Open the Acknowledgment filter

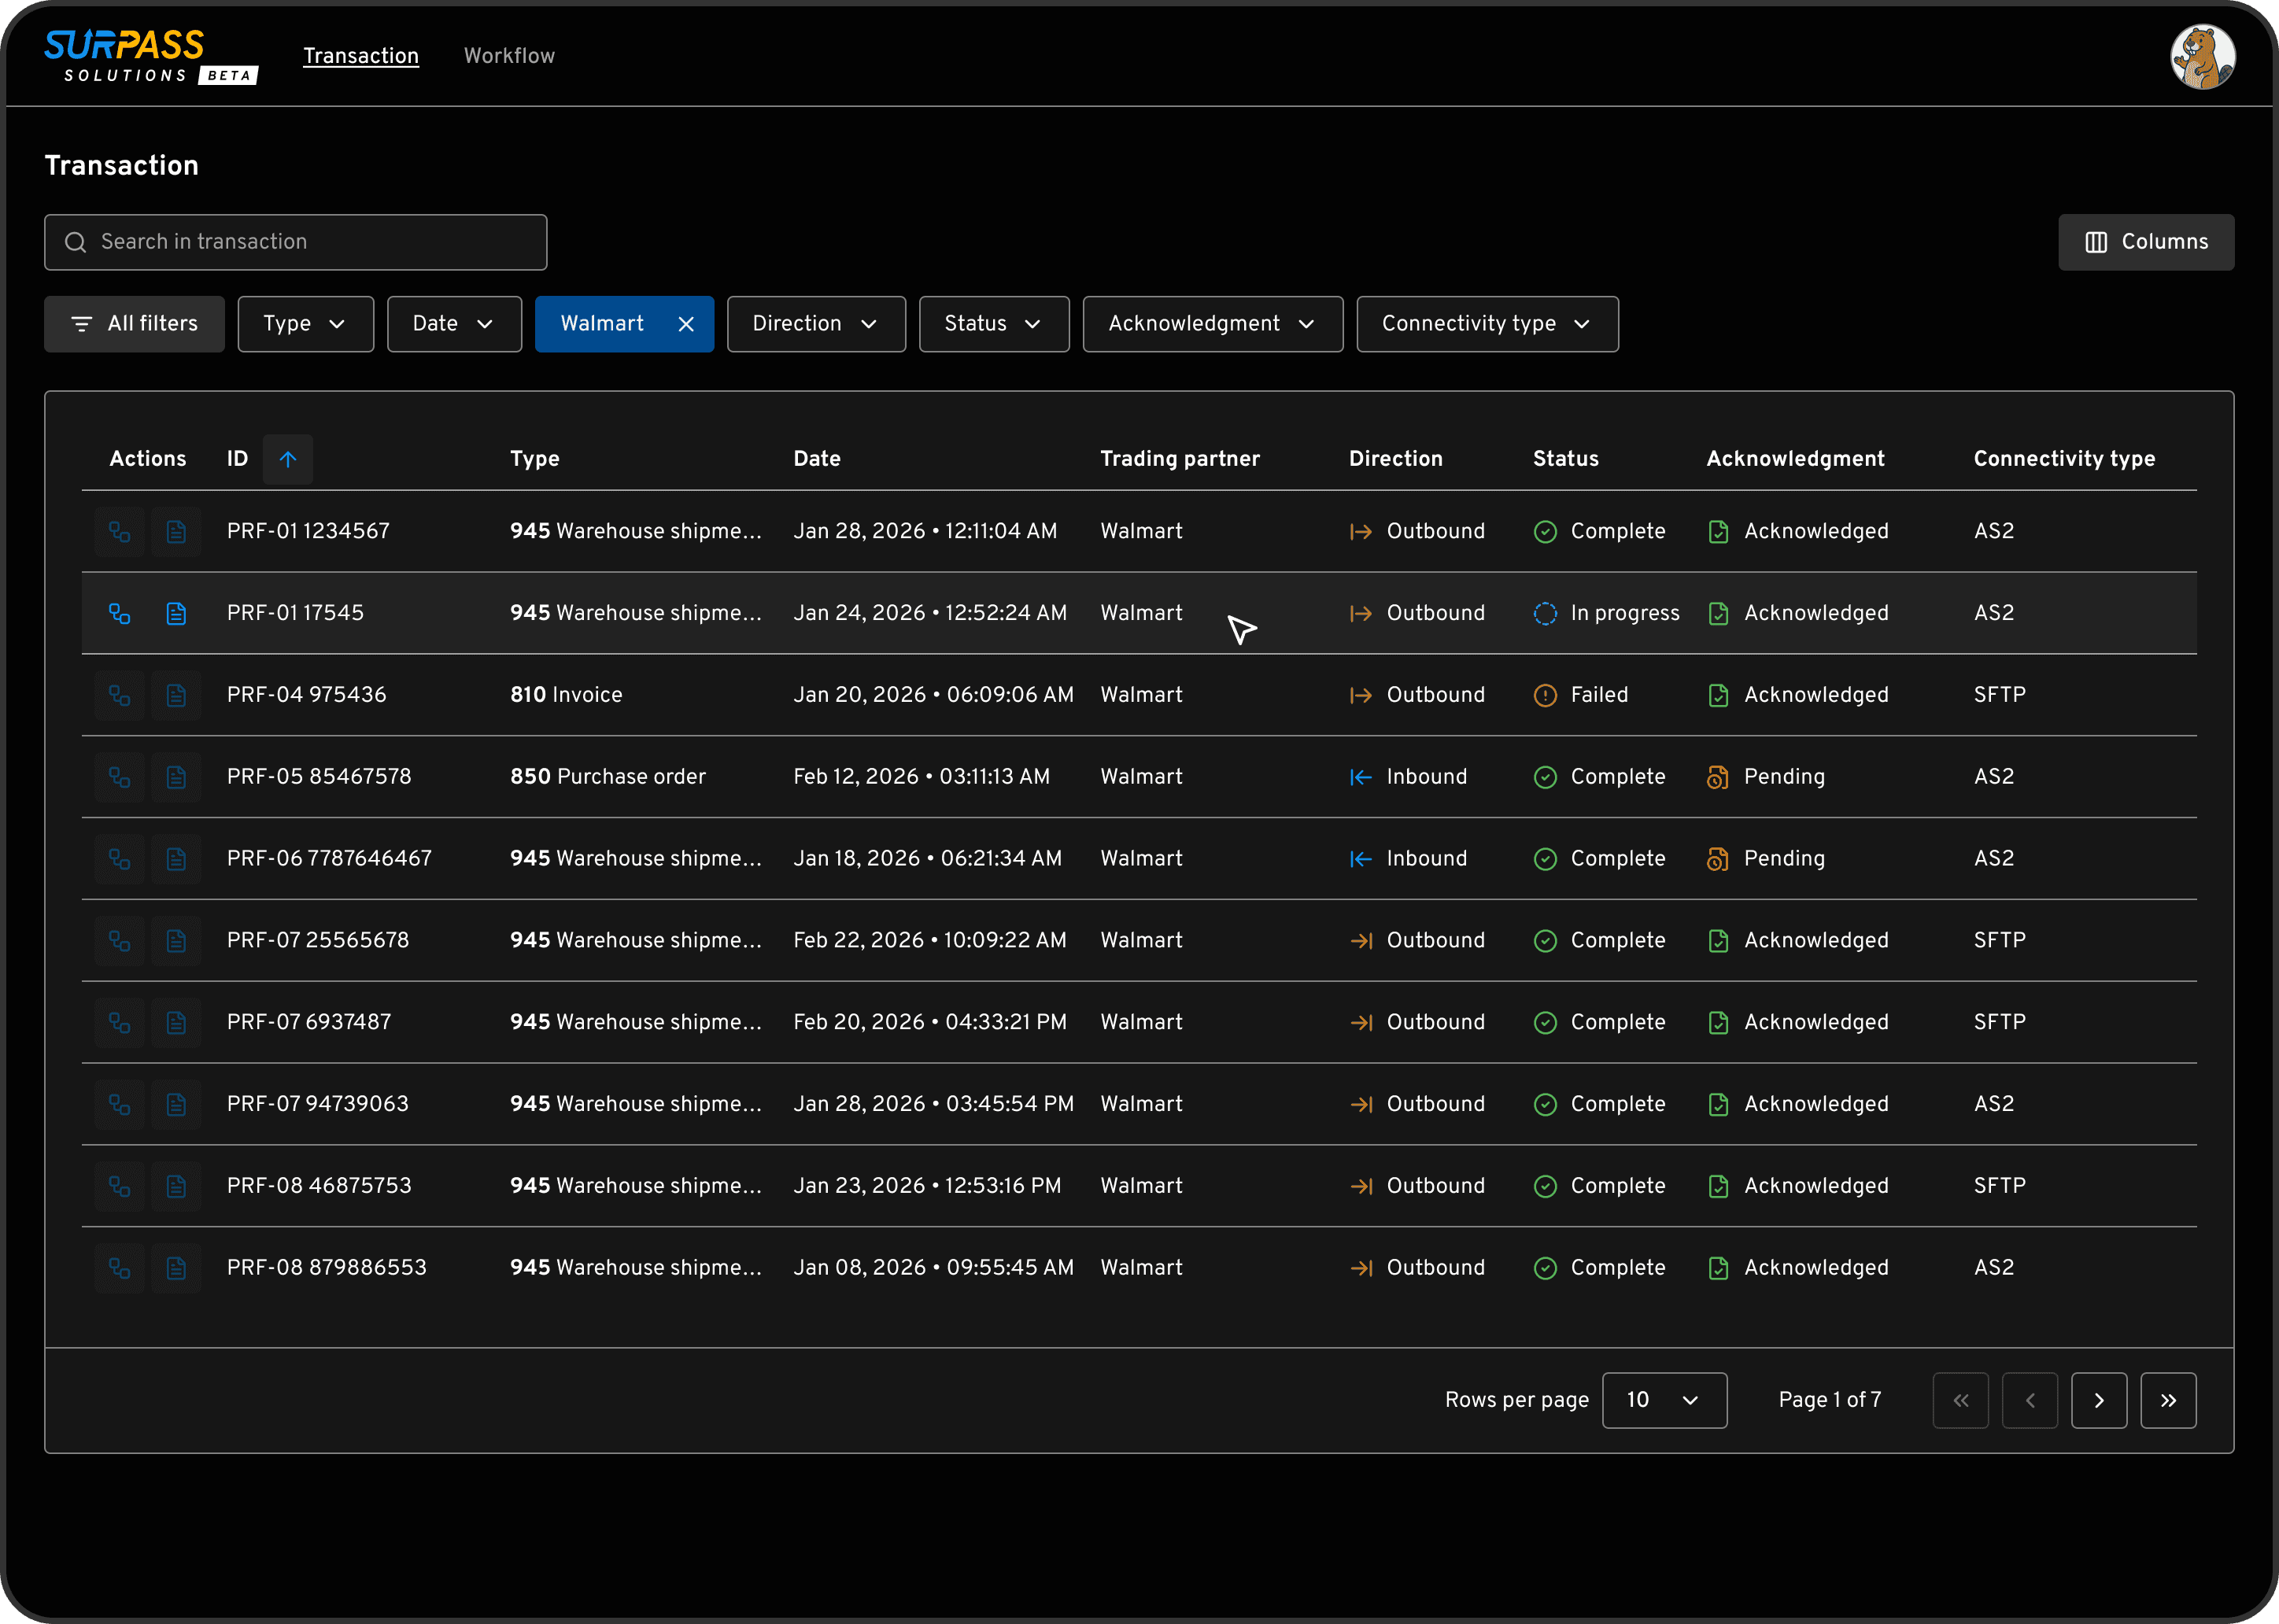1212,323
